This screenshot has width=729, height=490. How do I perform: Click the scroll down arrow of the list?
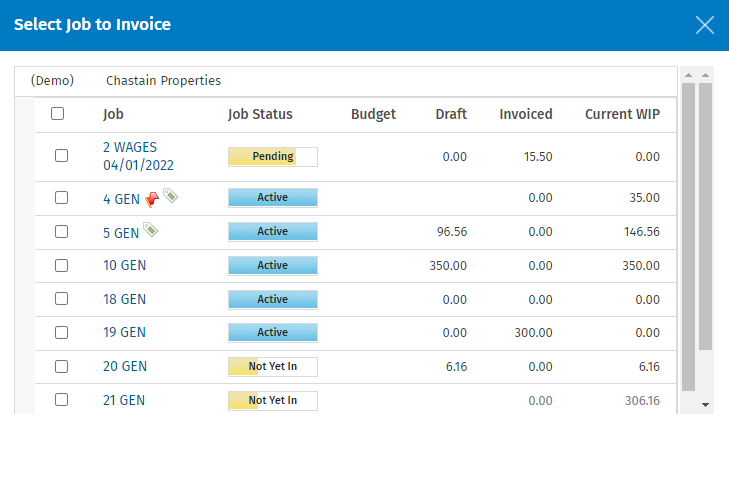point(705,405)
